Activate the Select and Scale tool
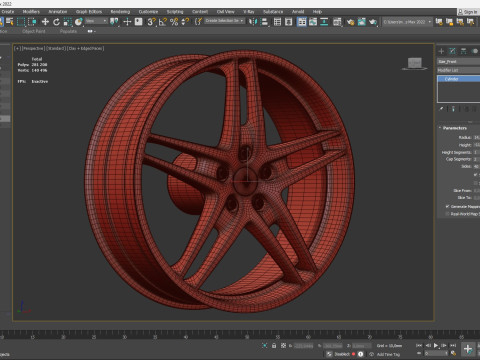Screen dimensions: 480x360 click(x=68, y=22)
